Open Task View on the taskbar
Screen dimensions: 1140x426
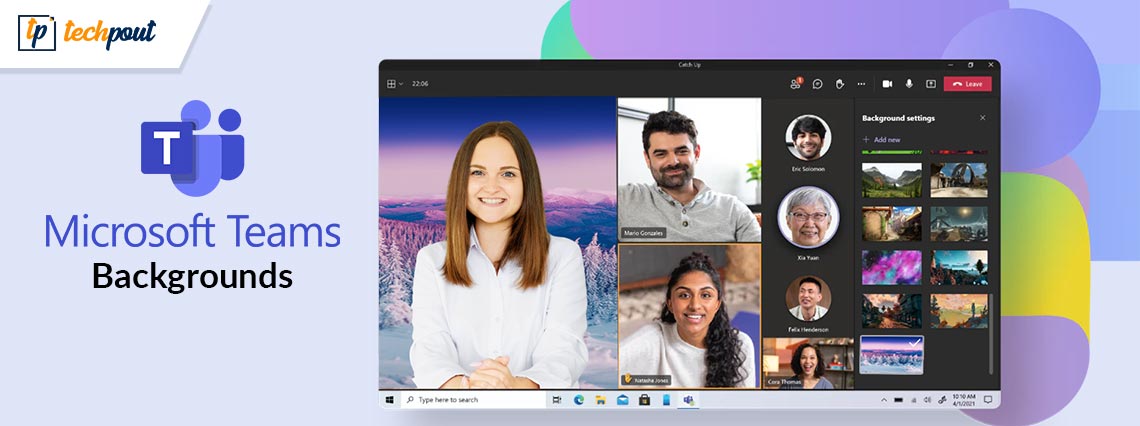[x=557, y=400]
